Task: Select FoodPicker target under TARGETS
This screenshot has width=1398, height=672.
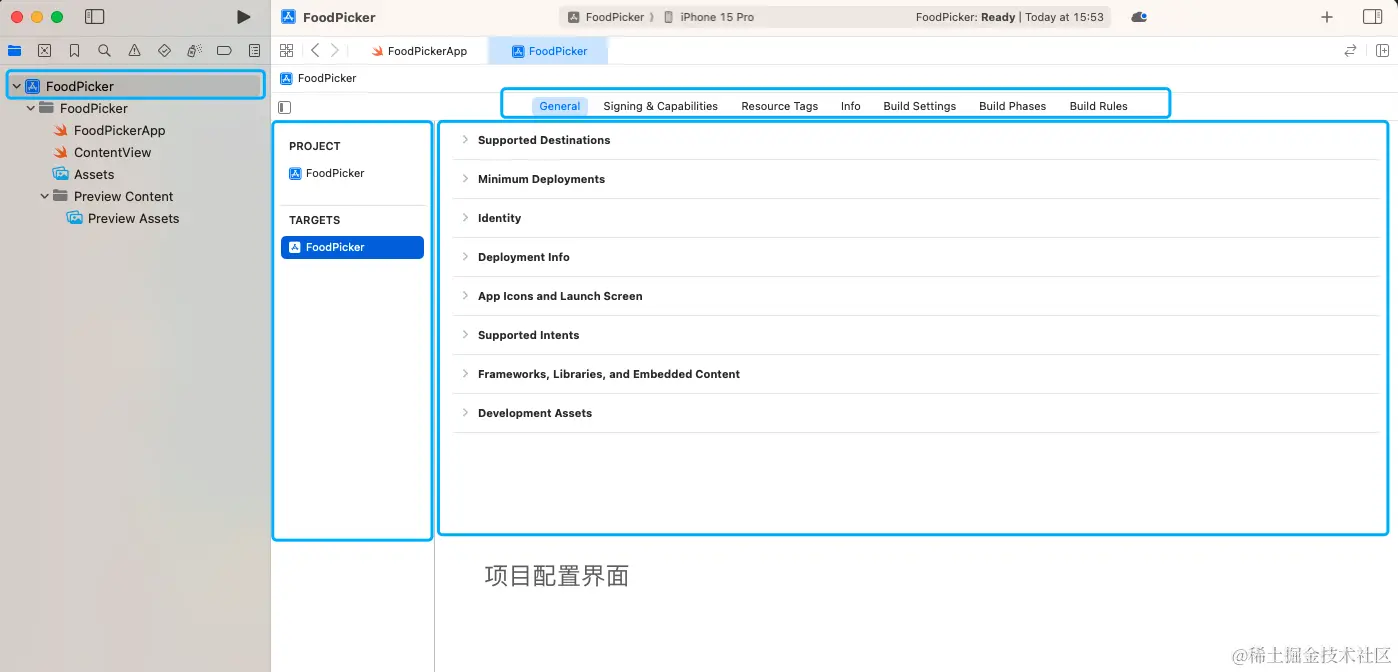Action: [352, 247]
